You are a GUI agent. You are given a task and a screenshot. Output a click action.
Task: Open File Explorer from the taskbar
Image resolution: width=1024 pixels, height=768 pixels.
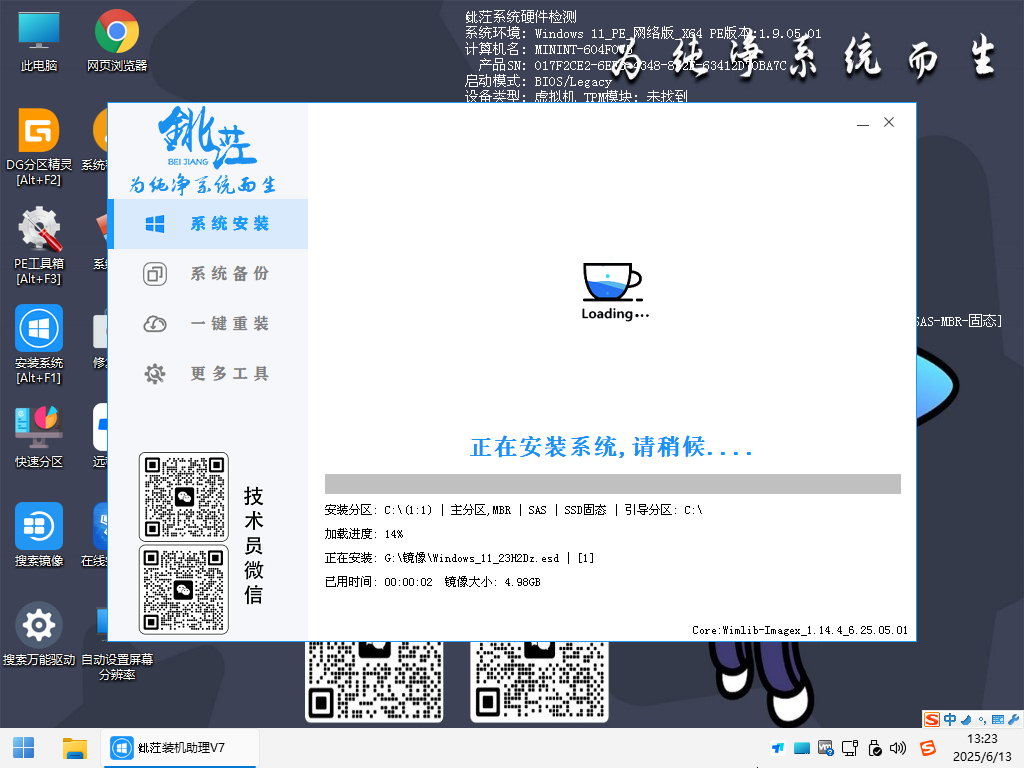tap(74, 748)
